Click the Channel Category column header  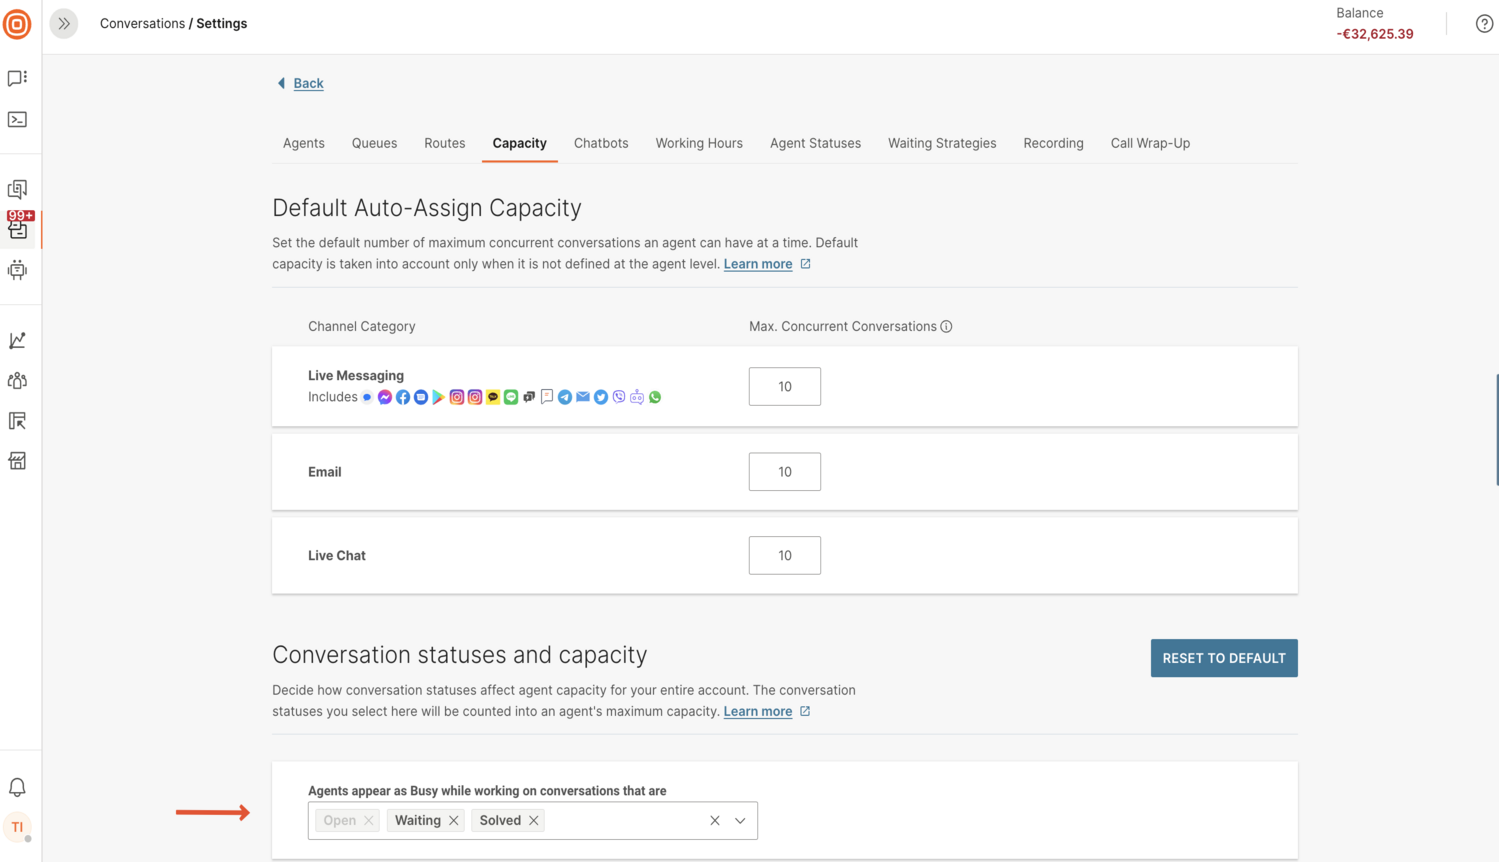[x=362, y=327]
